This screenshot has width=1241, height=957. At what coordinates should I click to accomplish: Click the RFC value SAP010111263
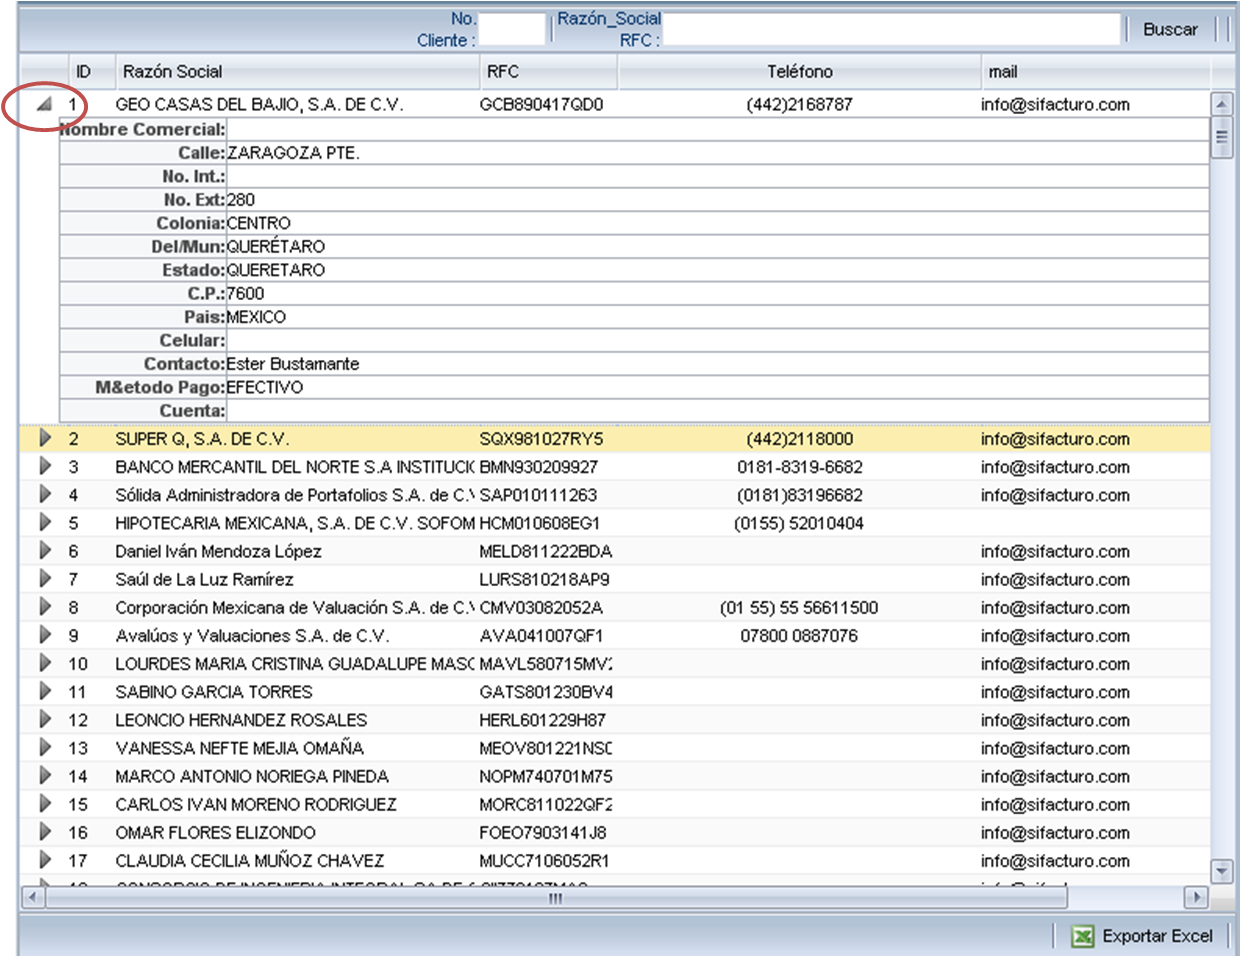click(538, 495)
